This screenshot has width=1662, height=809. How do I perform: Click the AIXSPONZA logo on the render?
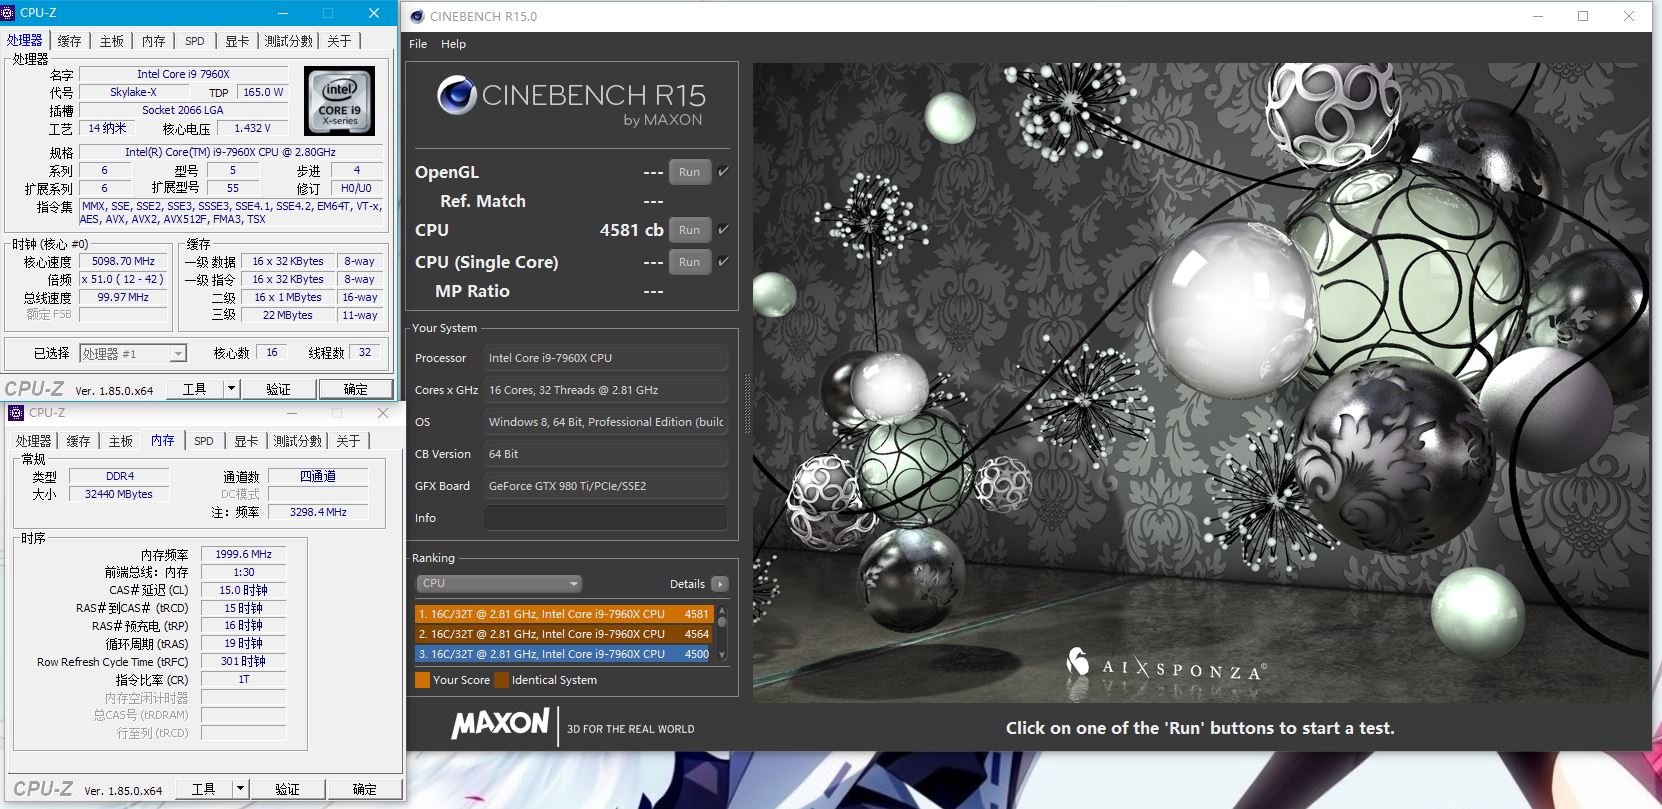pyautogui.click(x=1167, y=665)
